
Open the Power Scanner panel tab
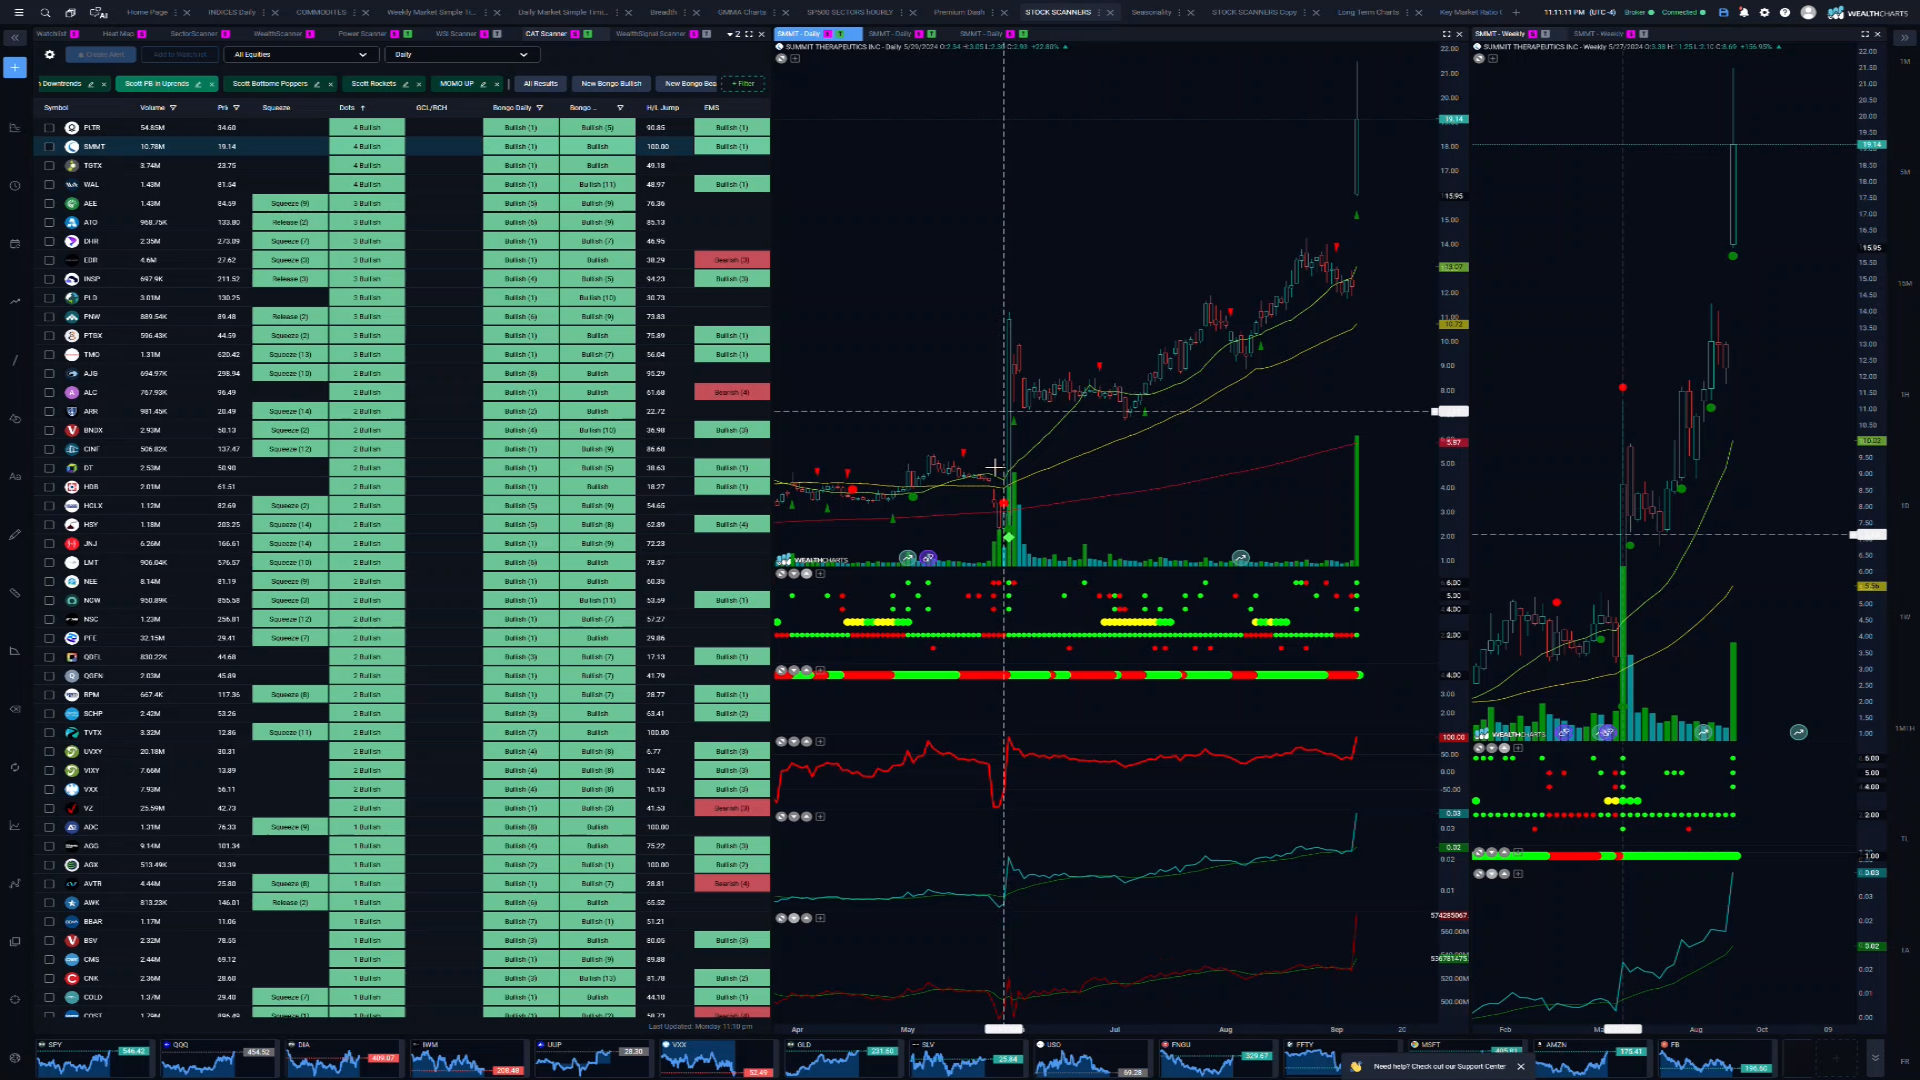[x=362, y=34]
